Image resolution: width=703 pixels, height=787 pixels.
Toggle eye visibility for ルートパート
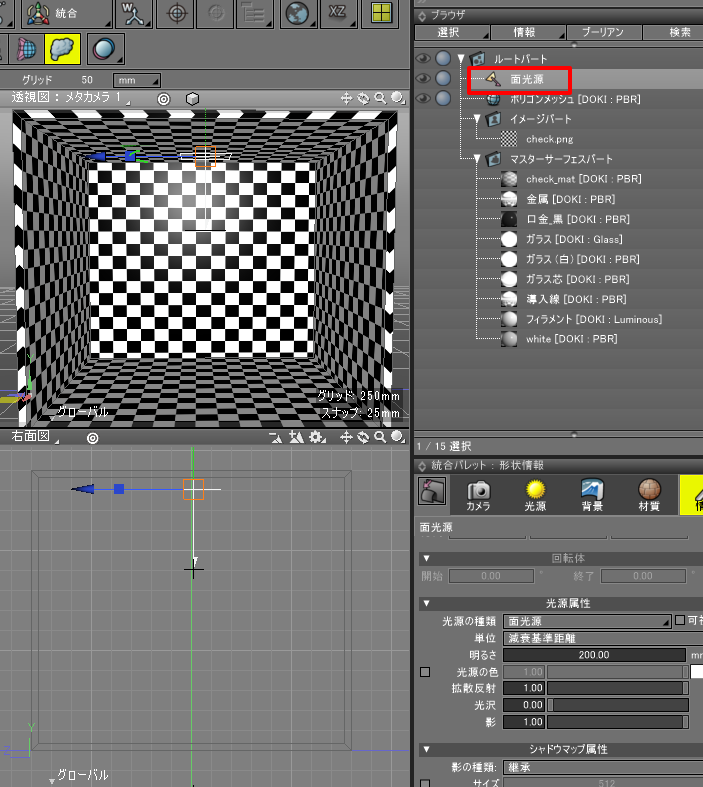point(423,59)
